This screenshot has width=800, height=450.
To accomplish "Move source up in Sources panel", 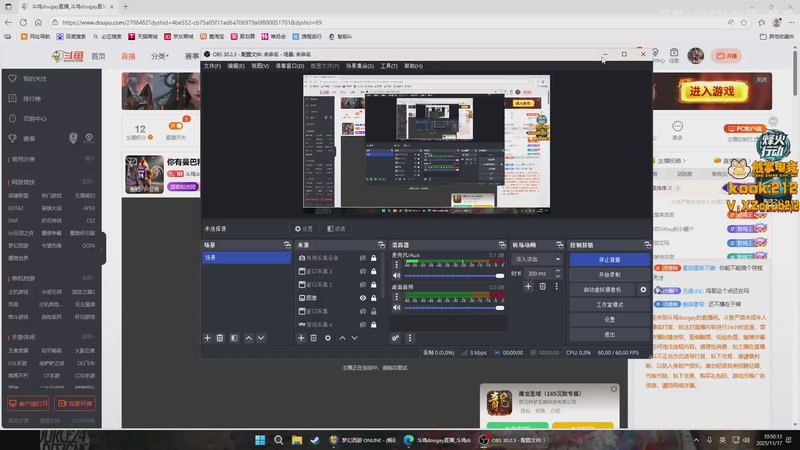I will 342,338.
